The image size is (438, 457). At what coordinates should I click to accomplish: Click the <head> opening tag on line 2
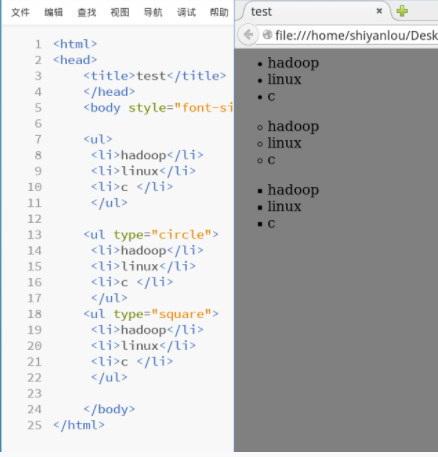coord(75,60)
